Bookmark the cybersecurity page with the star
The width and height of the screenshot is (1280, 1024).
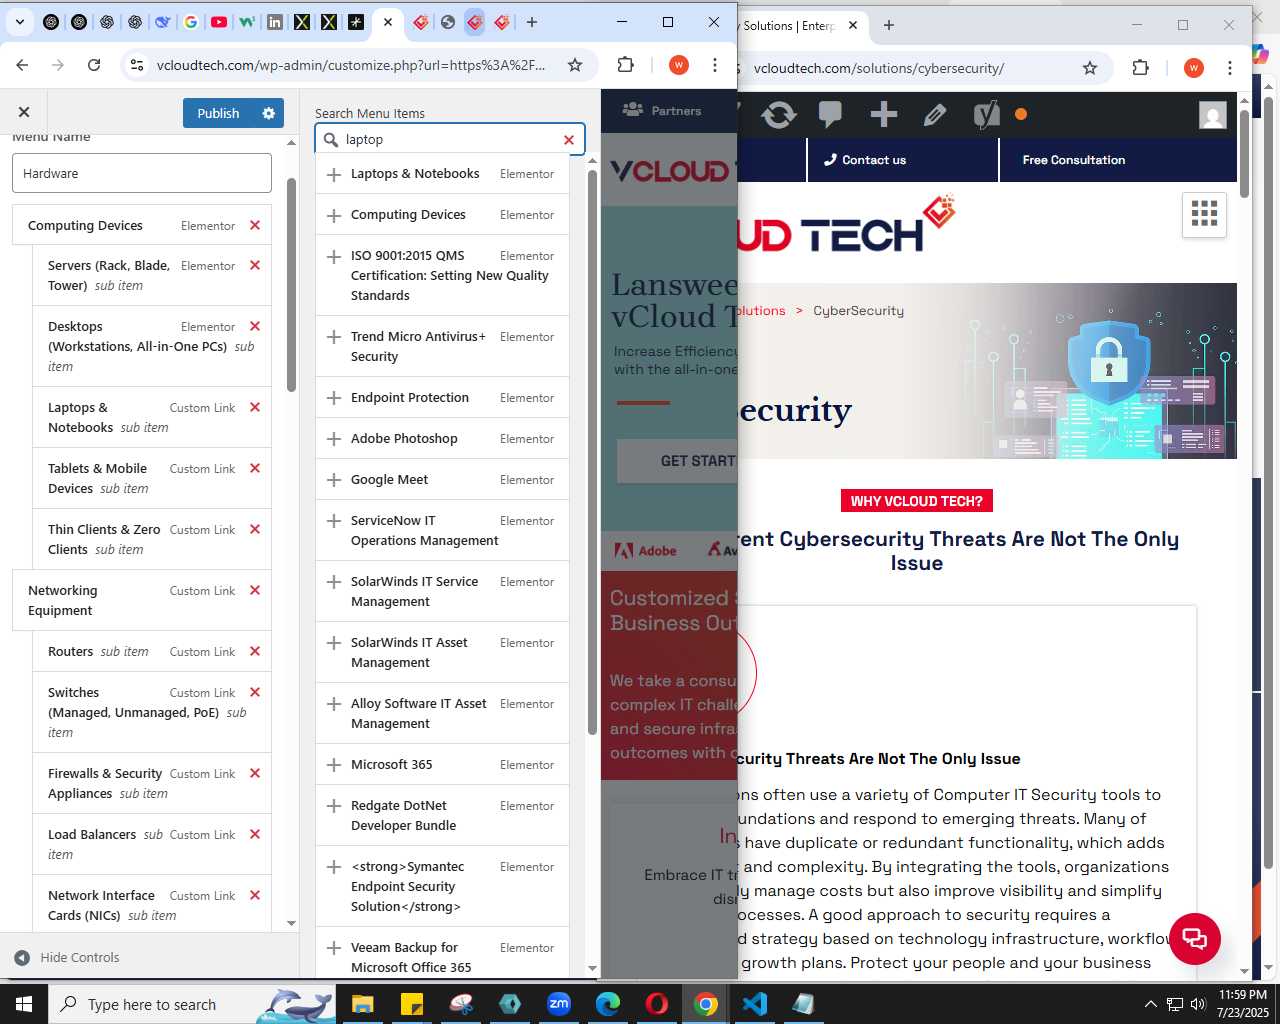[1090, 68]
